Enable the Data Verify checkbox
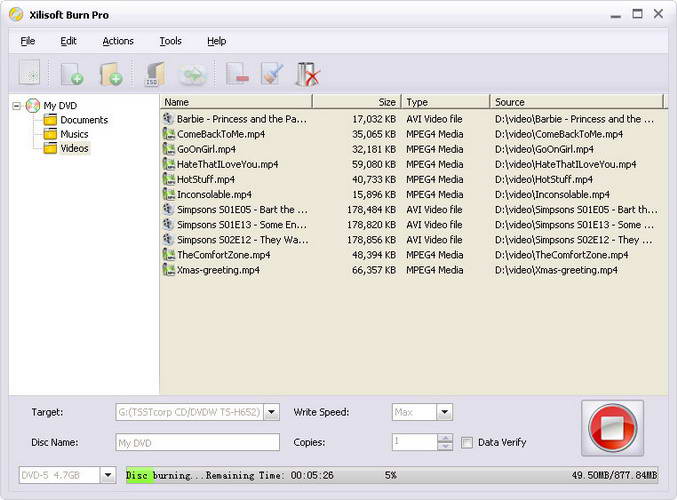677x500 pixels. click(467, 443)
